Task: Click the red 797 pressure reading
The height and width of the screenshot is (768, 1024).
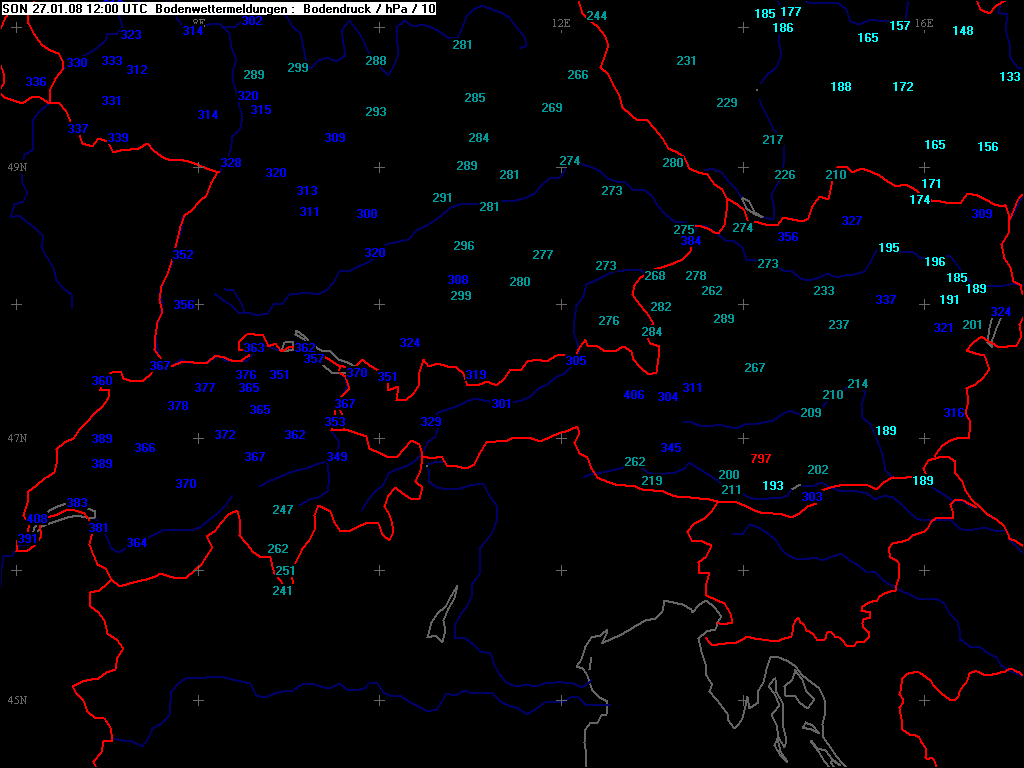Action: (761, 459)
